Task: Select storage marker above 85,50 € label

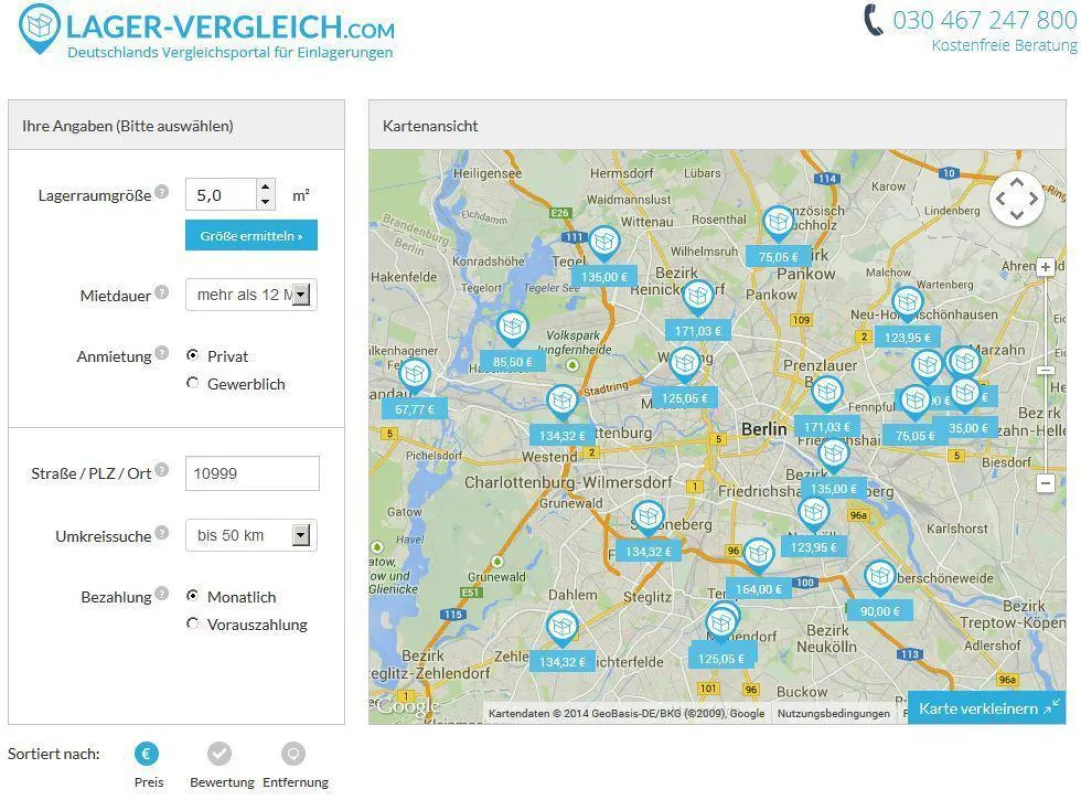Action: coord(512,328)
